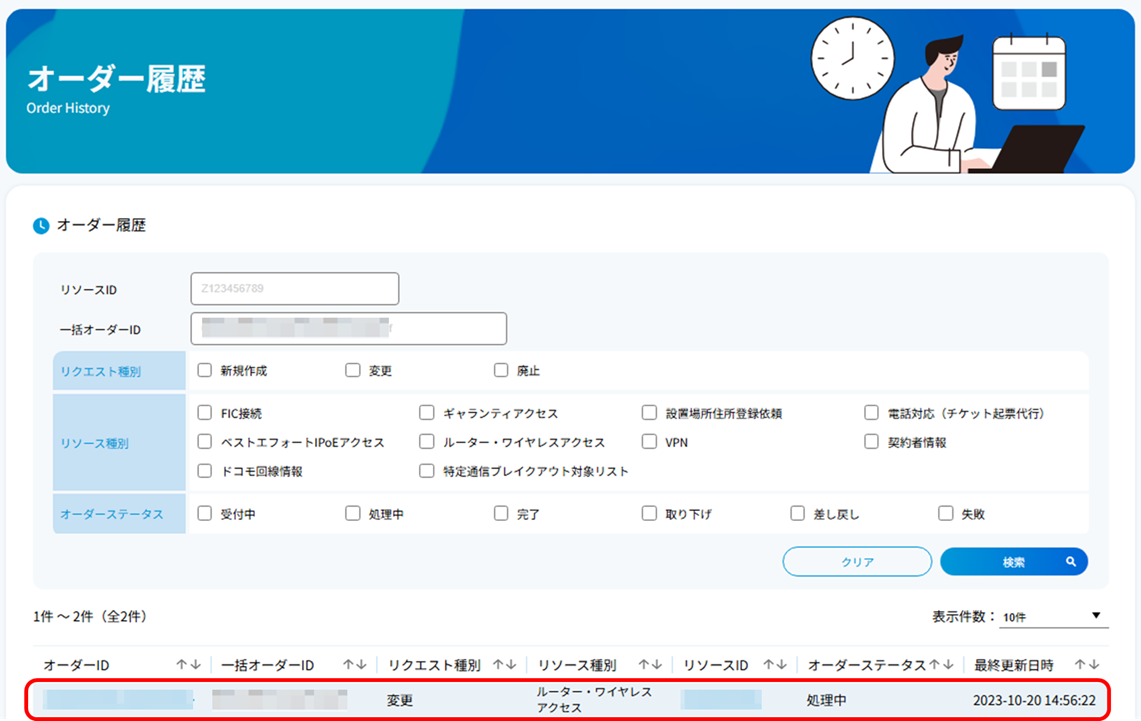Enable the 失敗 status checkbox
This screenshot has height=721, width=1141.
(946, 512)
